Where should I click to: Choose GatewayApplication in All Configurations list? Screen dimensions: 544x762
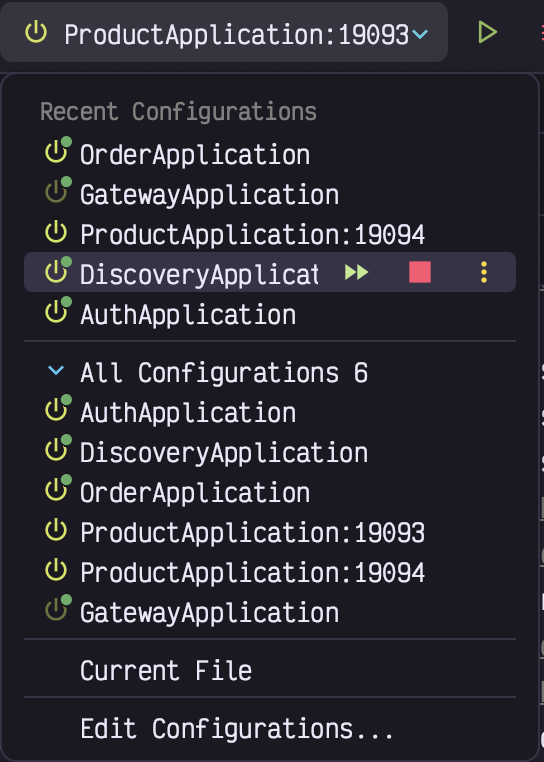[x=270, y=612]
